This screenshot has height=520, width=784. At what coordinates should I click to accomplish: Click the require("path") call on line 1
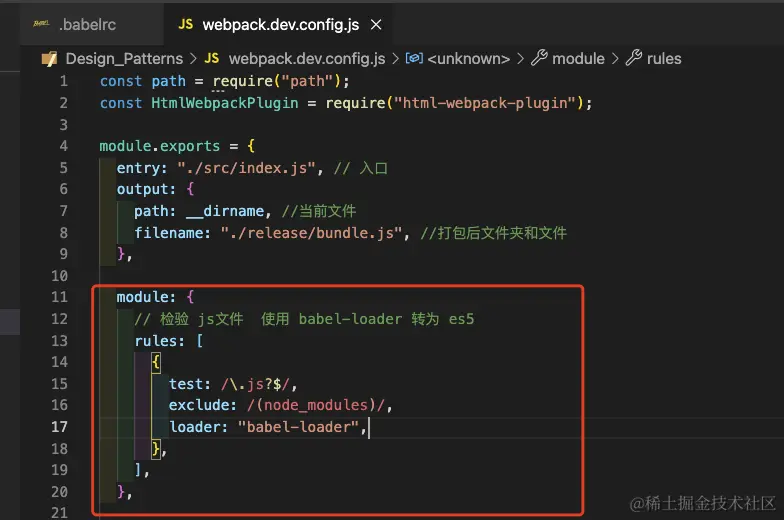coord(277,81)
